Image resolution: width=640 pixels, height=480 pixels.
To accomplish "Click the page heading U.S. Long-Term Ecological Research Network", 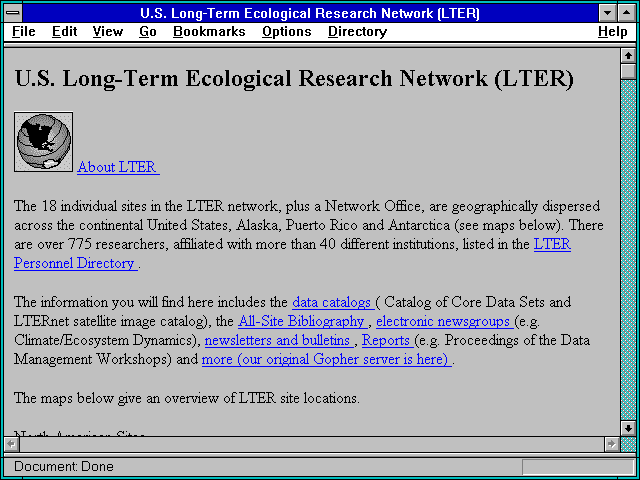I will (x=294, y=78).
